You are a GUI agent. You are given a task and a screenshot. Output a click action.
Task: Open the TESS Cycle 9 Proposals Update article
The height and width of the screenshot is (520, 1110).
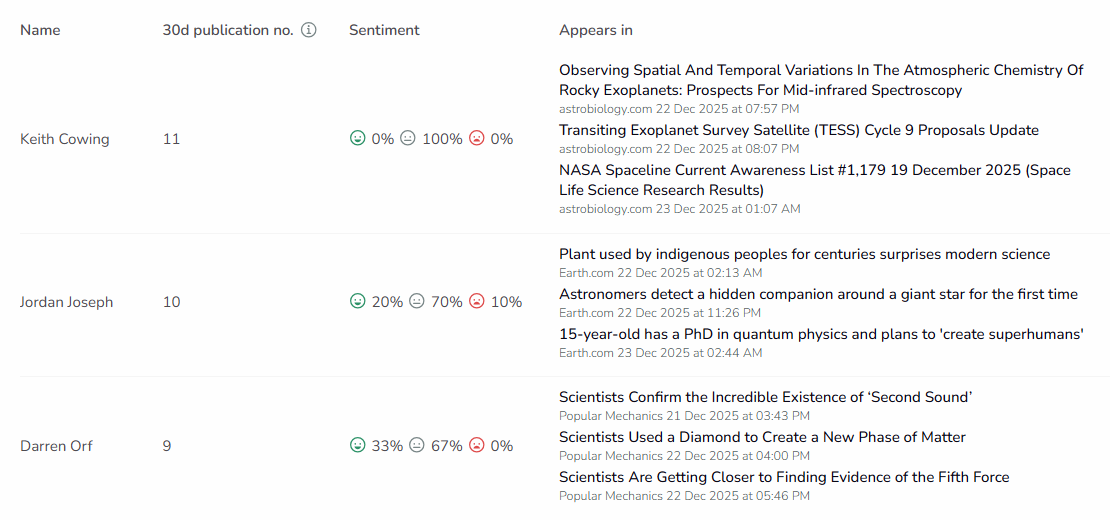[x=798, y=130]
